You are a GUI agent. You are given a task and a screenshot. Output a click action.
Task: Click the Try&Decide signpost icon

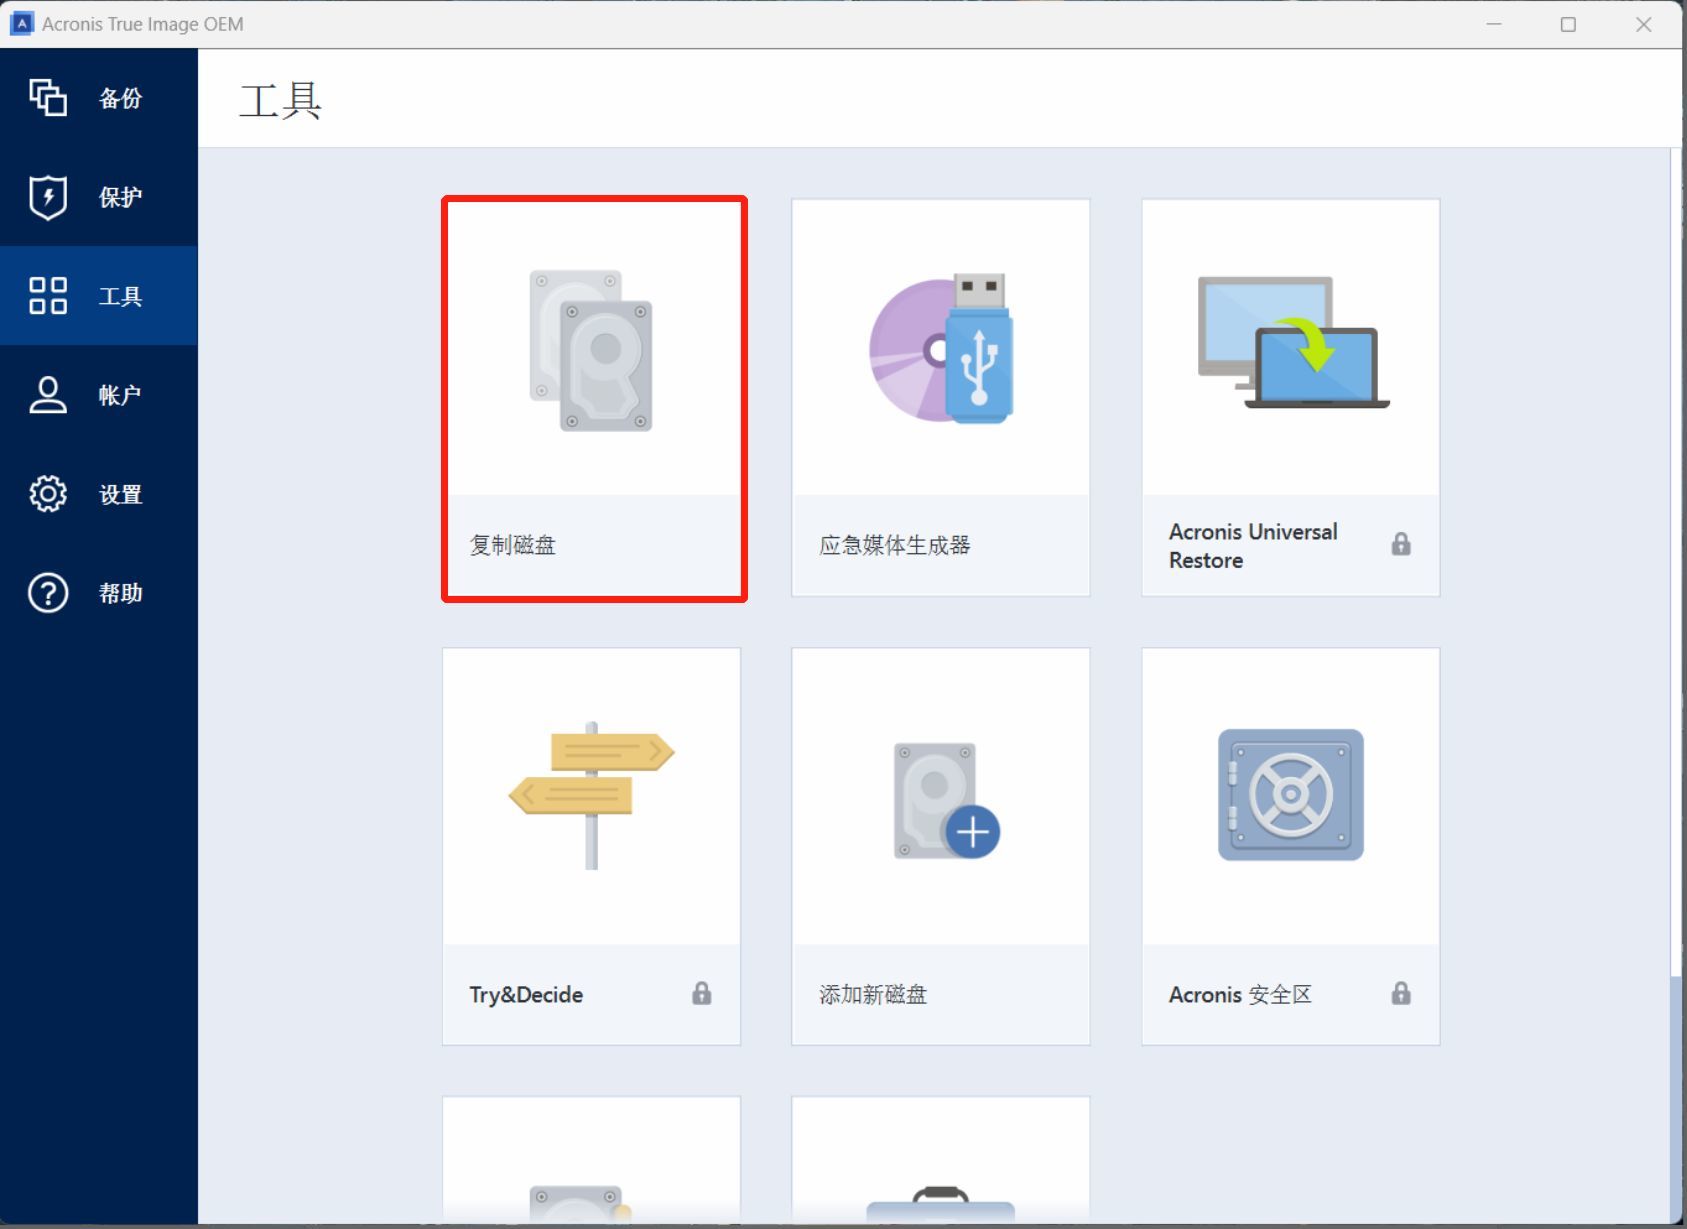(x=591, y=795)
